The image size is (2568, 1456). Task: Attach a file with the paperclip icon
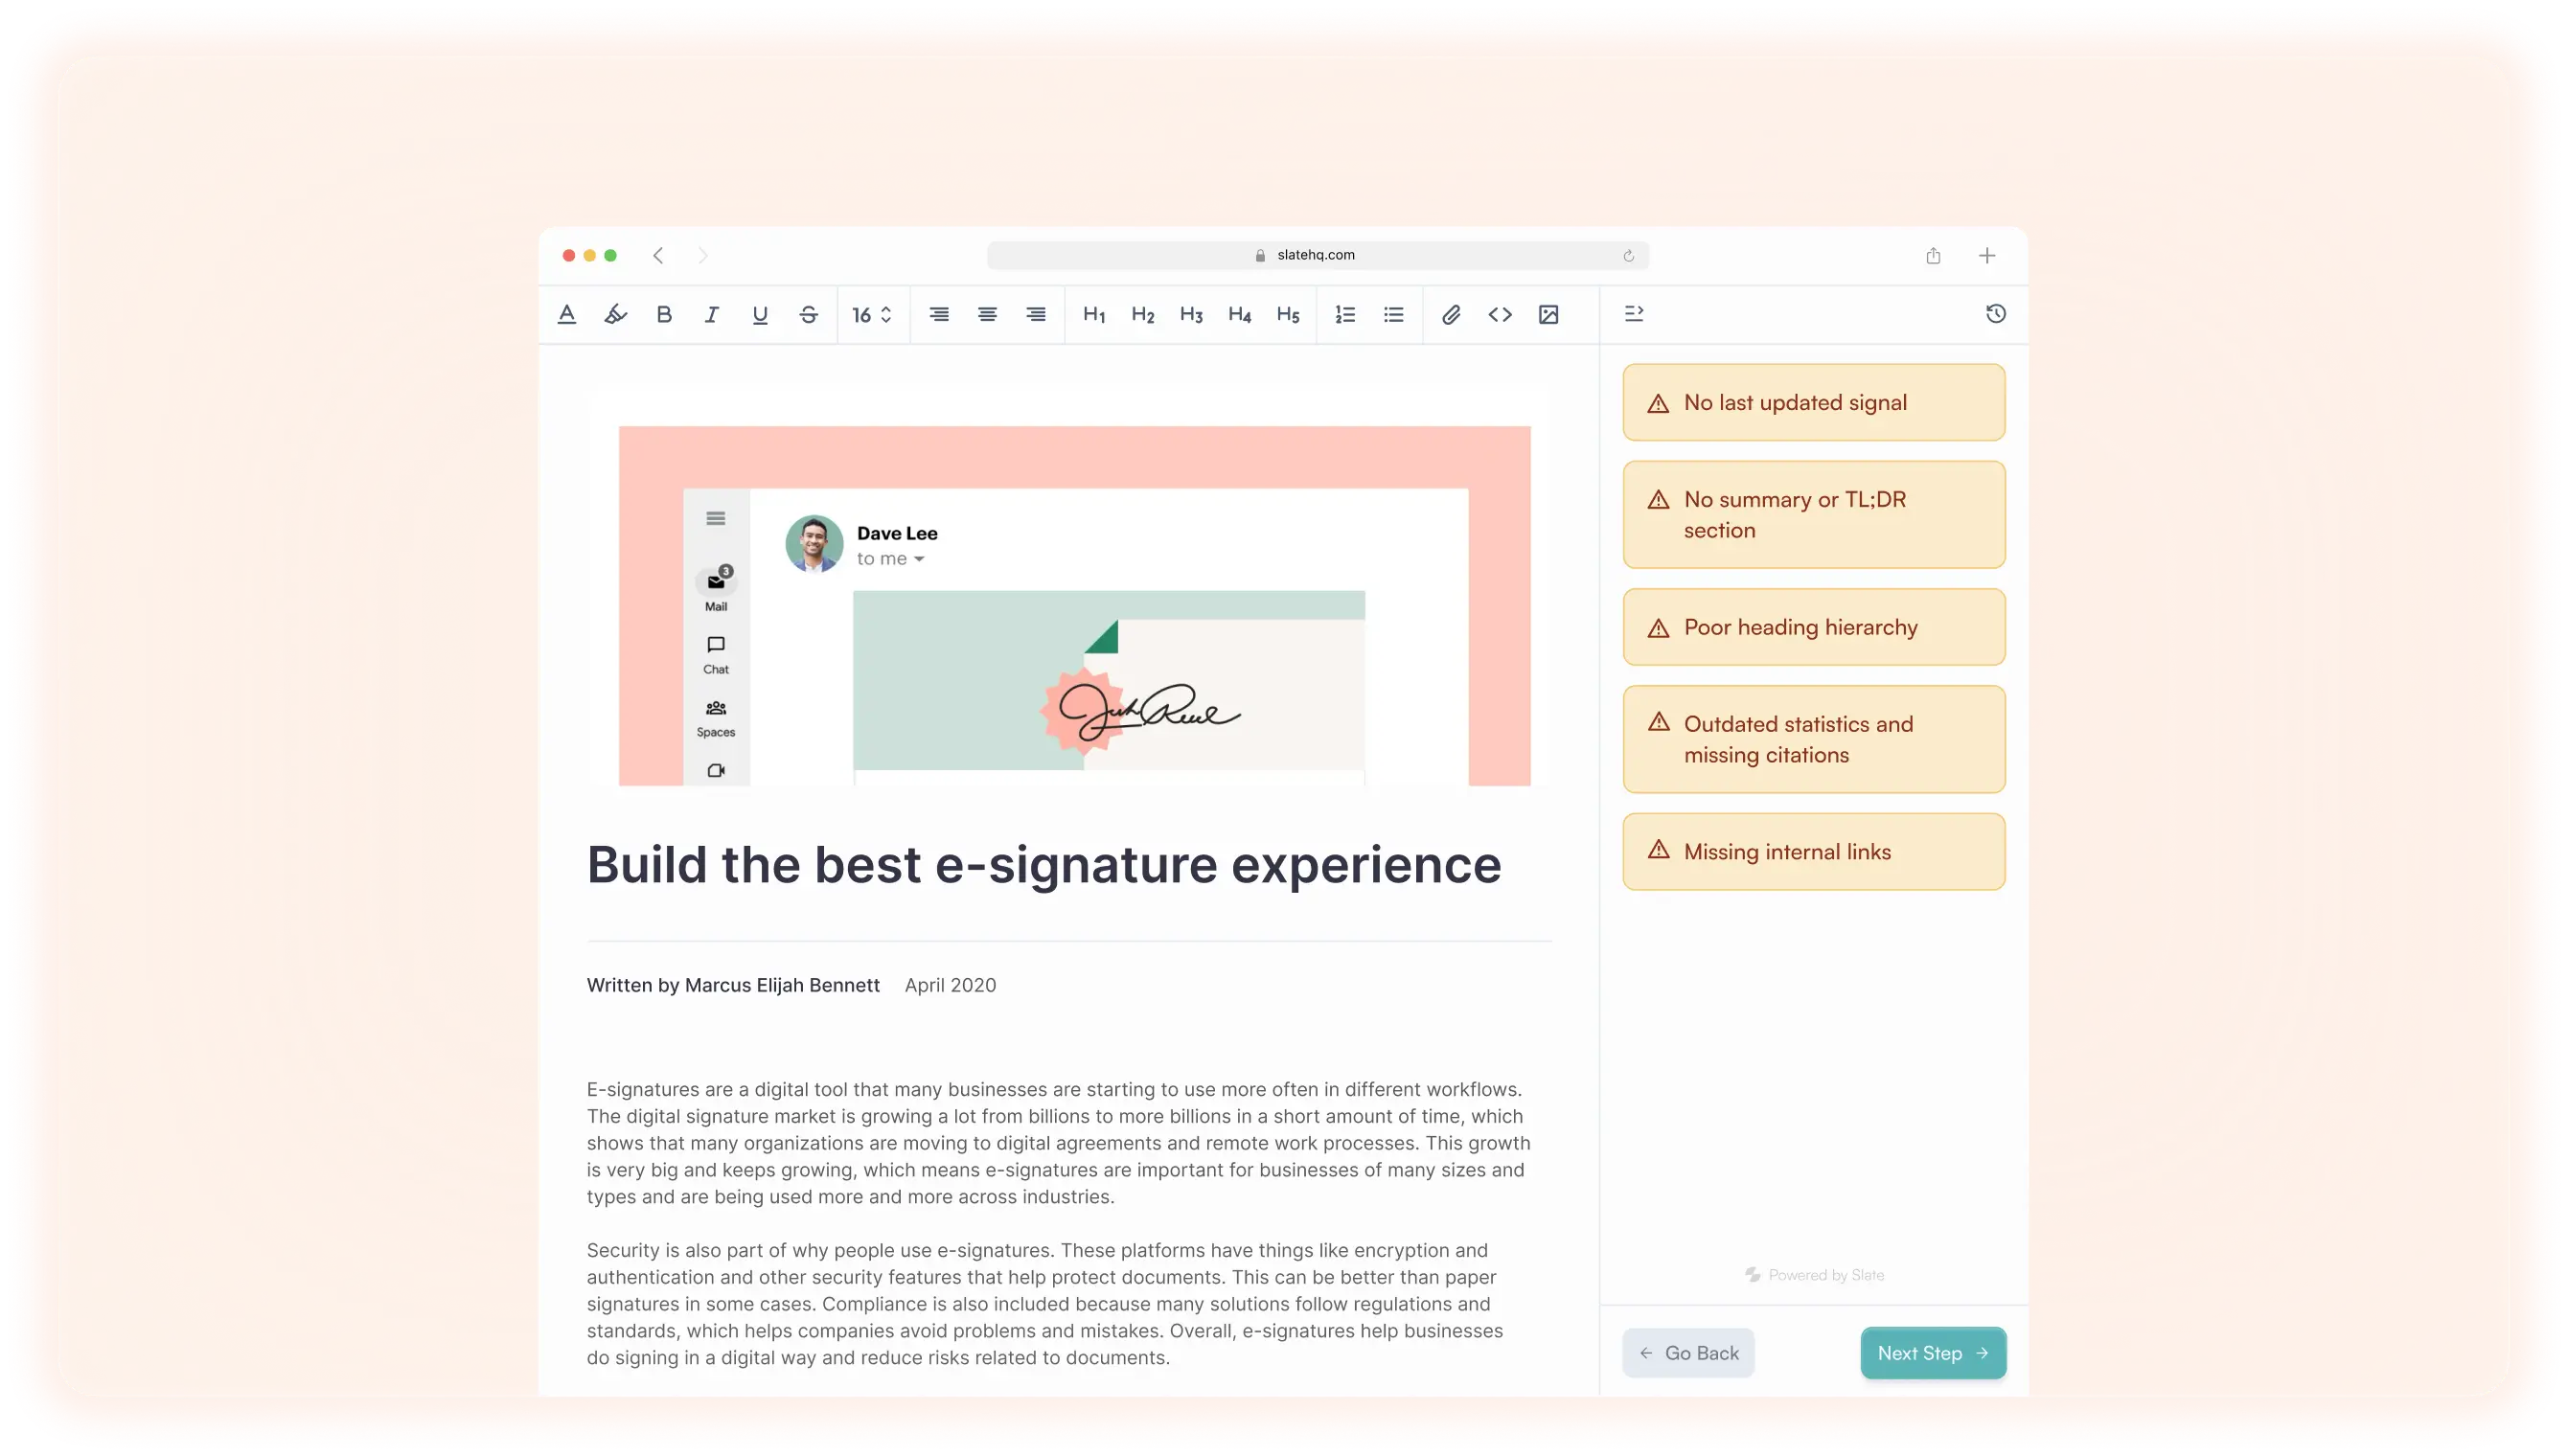1451,314
